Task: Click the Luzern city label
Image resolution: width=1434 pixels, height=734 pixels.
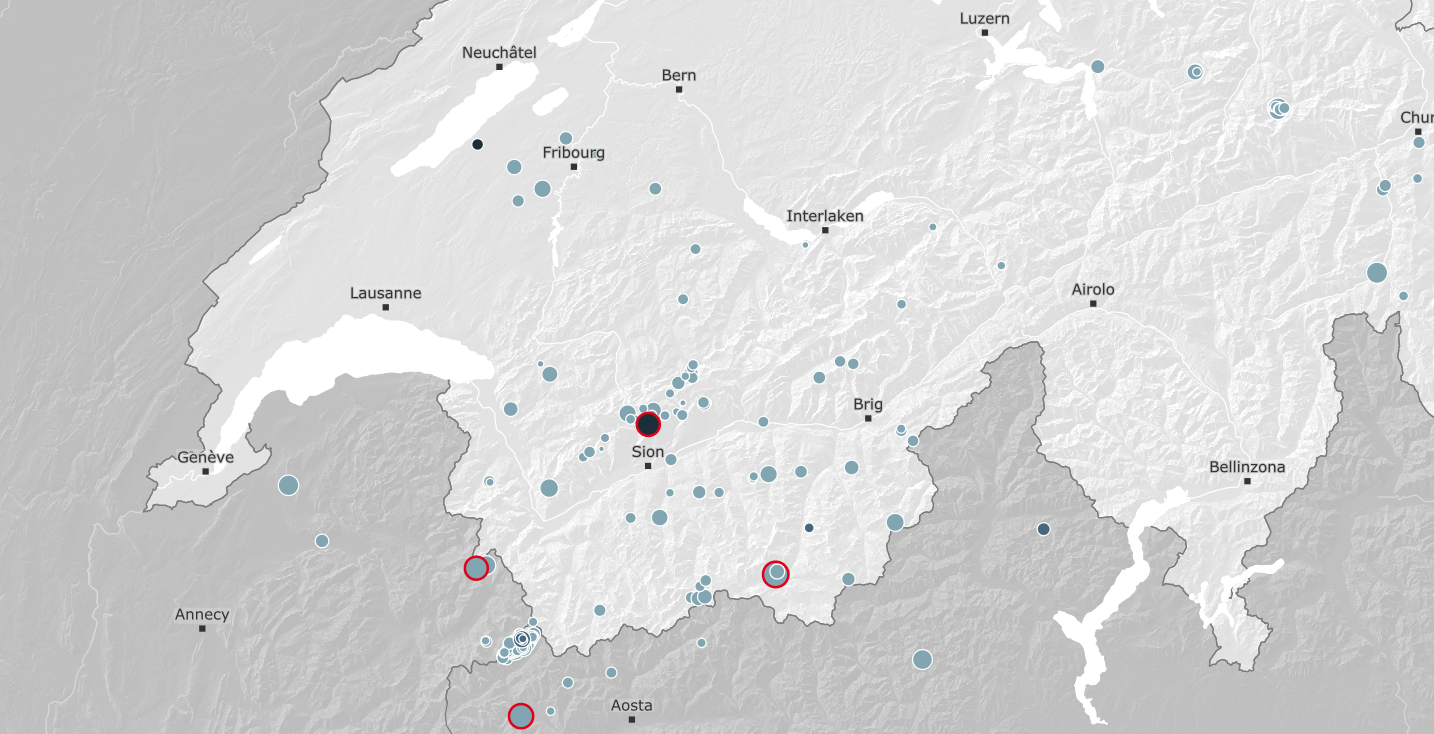Action: pyautogui.click(x=985, y=19)
